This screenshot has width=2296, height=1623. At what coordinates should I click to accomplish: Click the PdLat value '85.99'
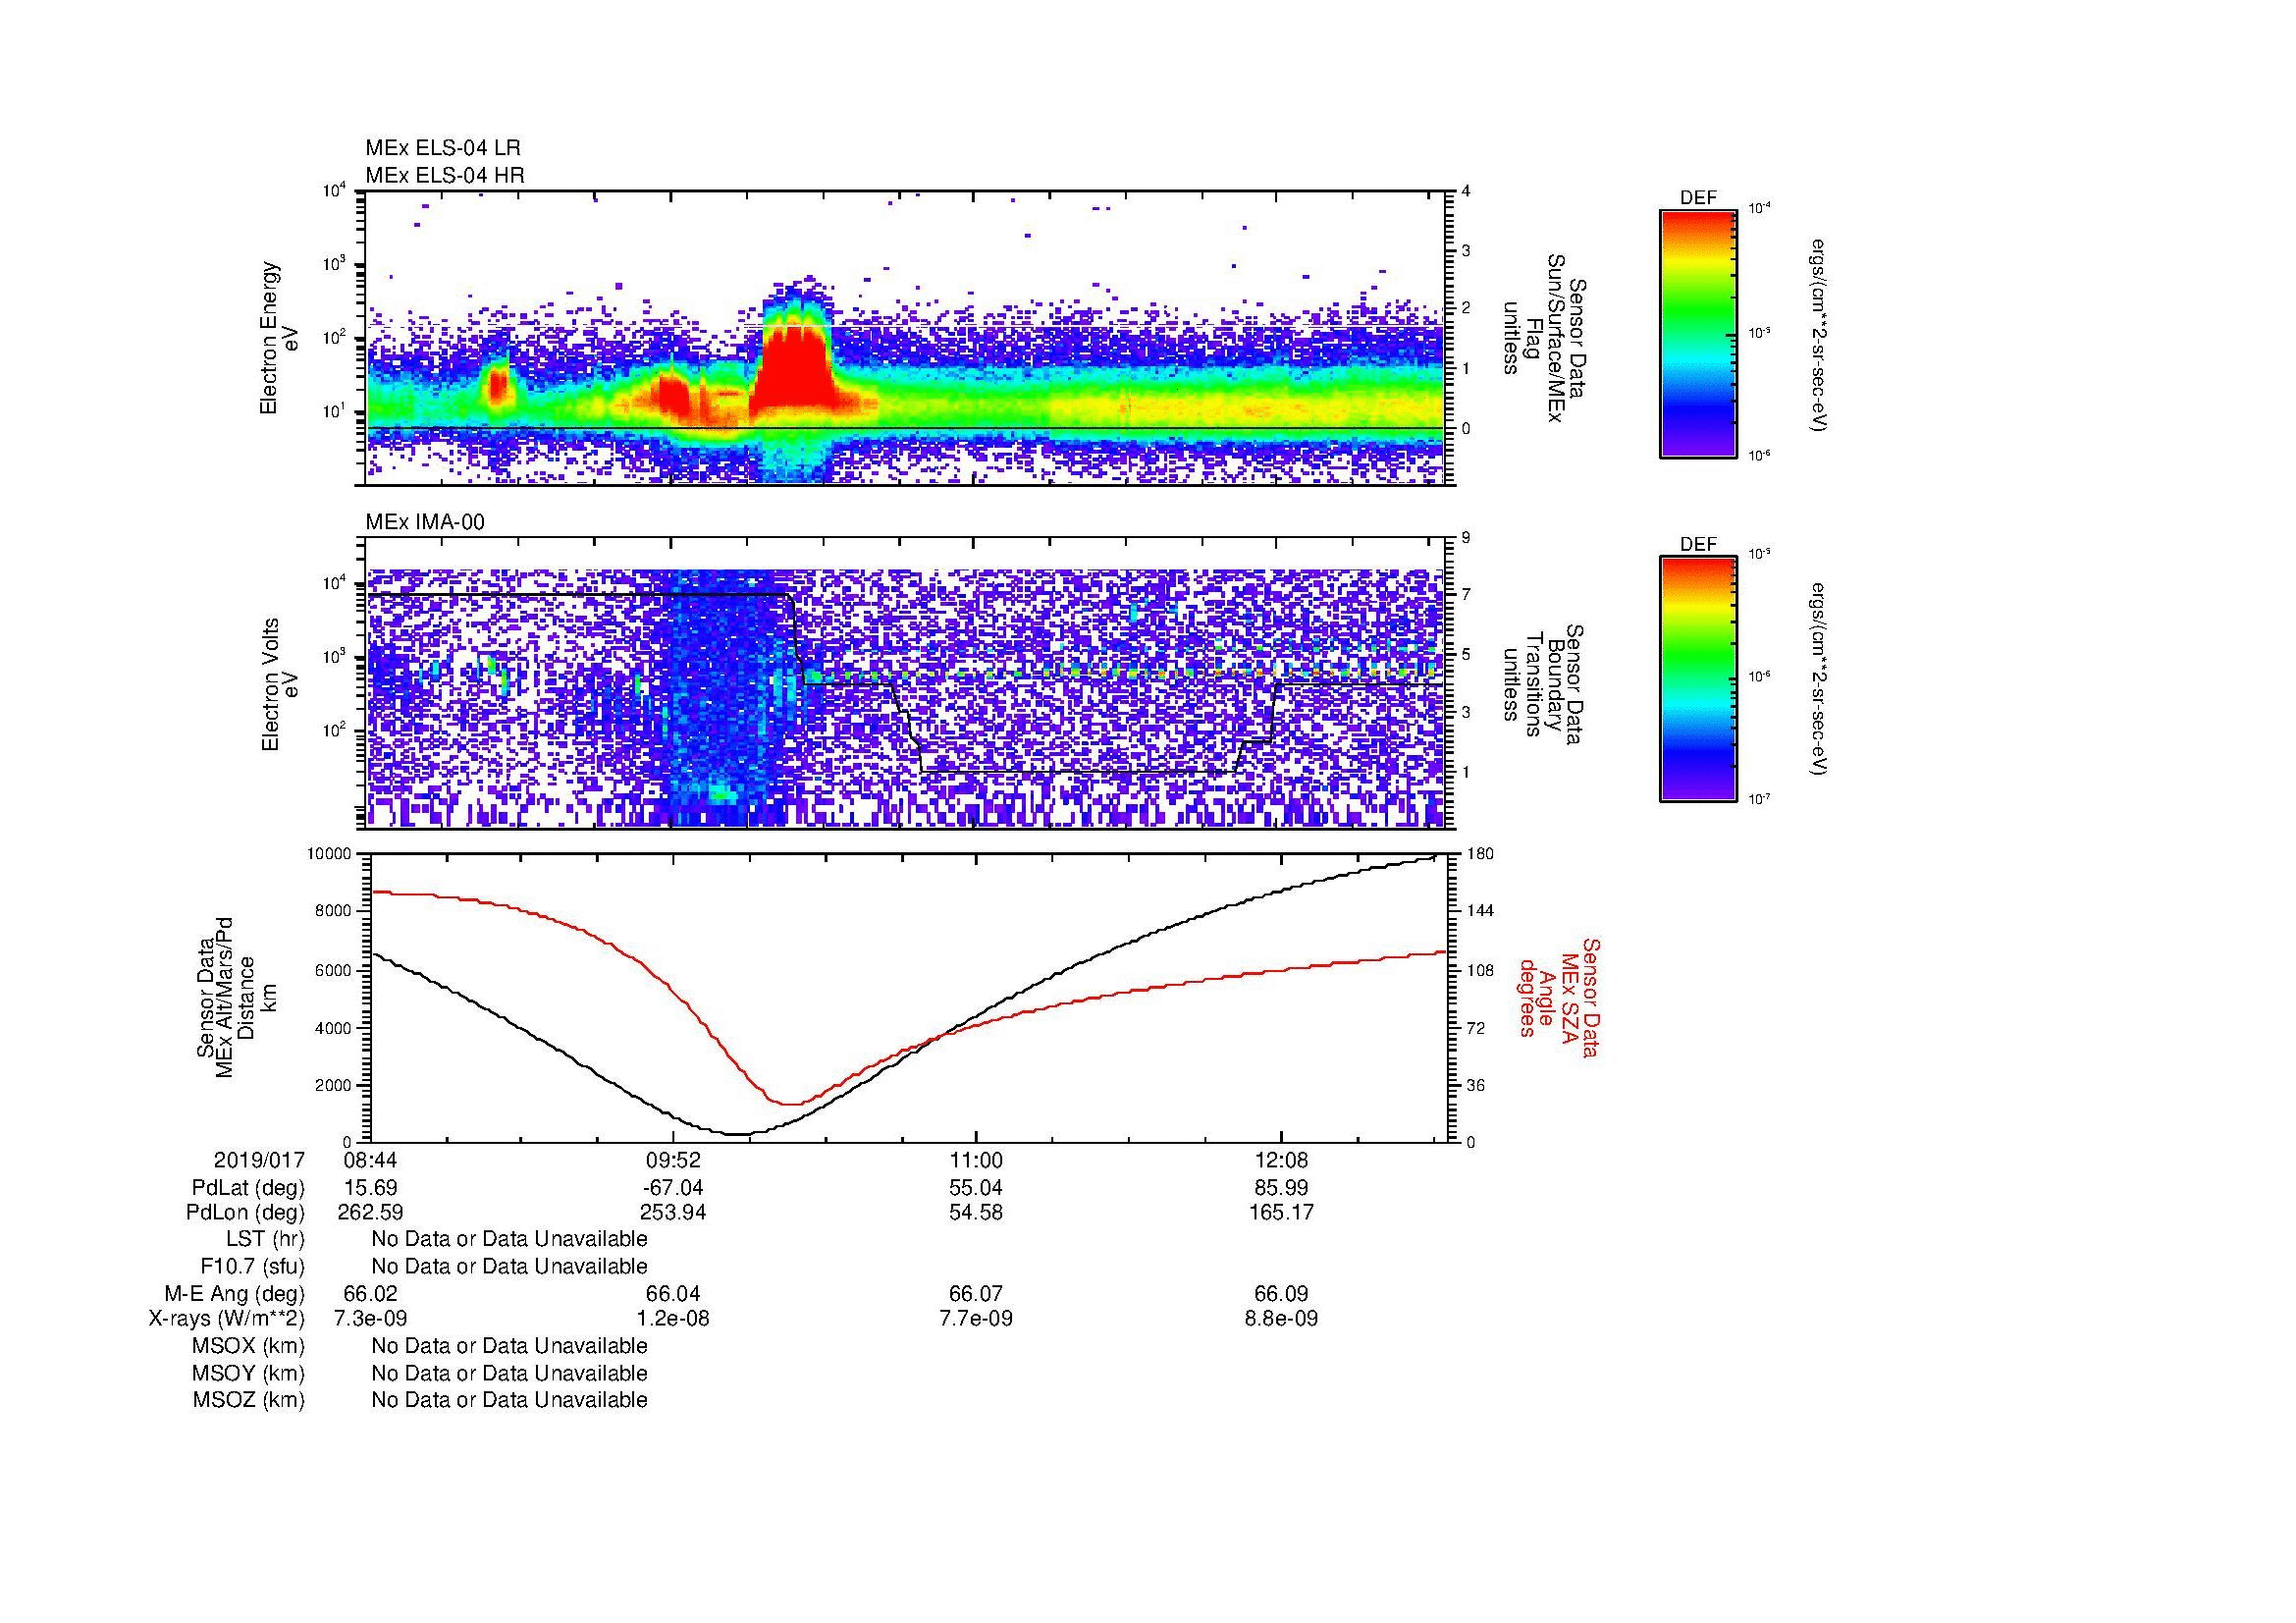pos(1281,1188)
